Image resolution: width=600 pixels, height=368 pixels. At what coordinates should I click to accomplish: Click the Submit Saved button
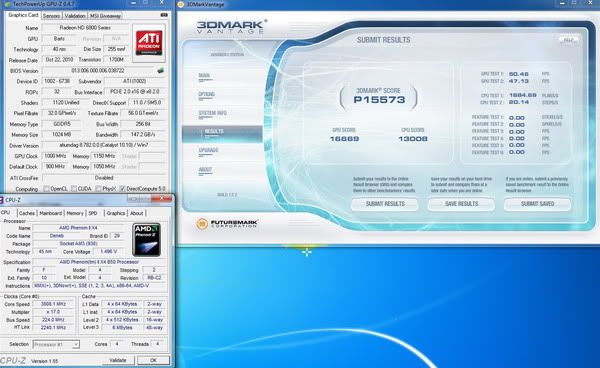point(537,204)
